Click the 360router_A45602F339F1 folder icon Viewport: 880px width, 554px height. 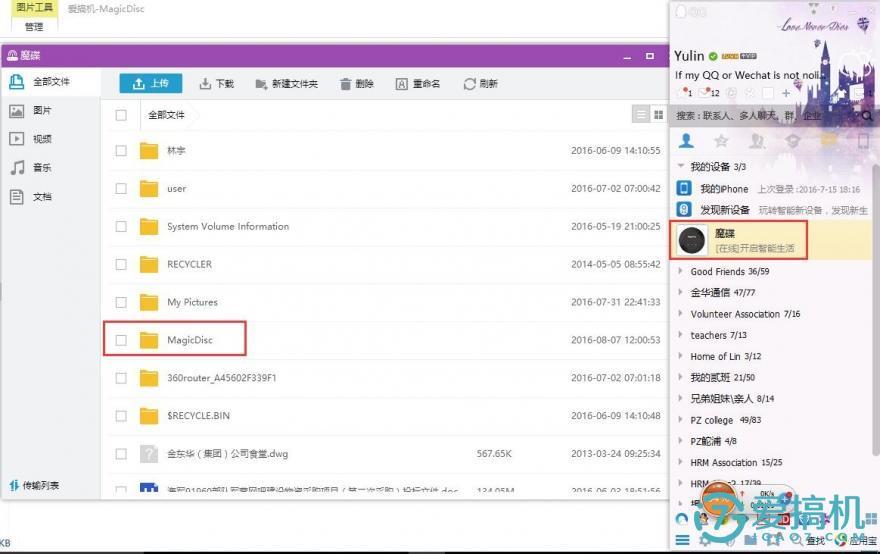(x=149, y=378)
